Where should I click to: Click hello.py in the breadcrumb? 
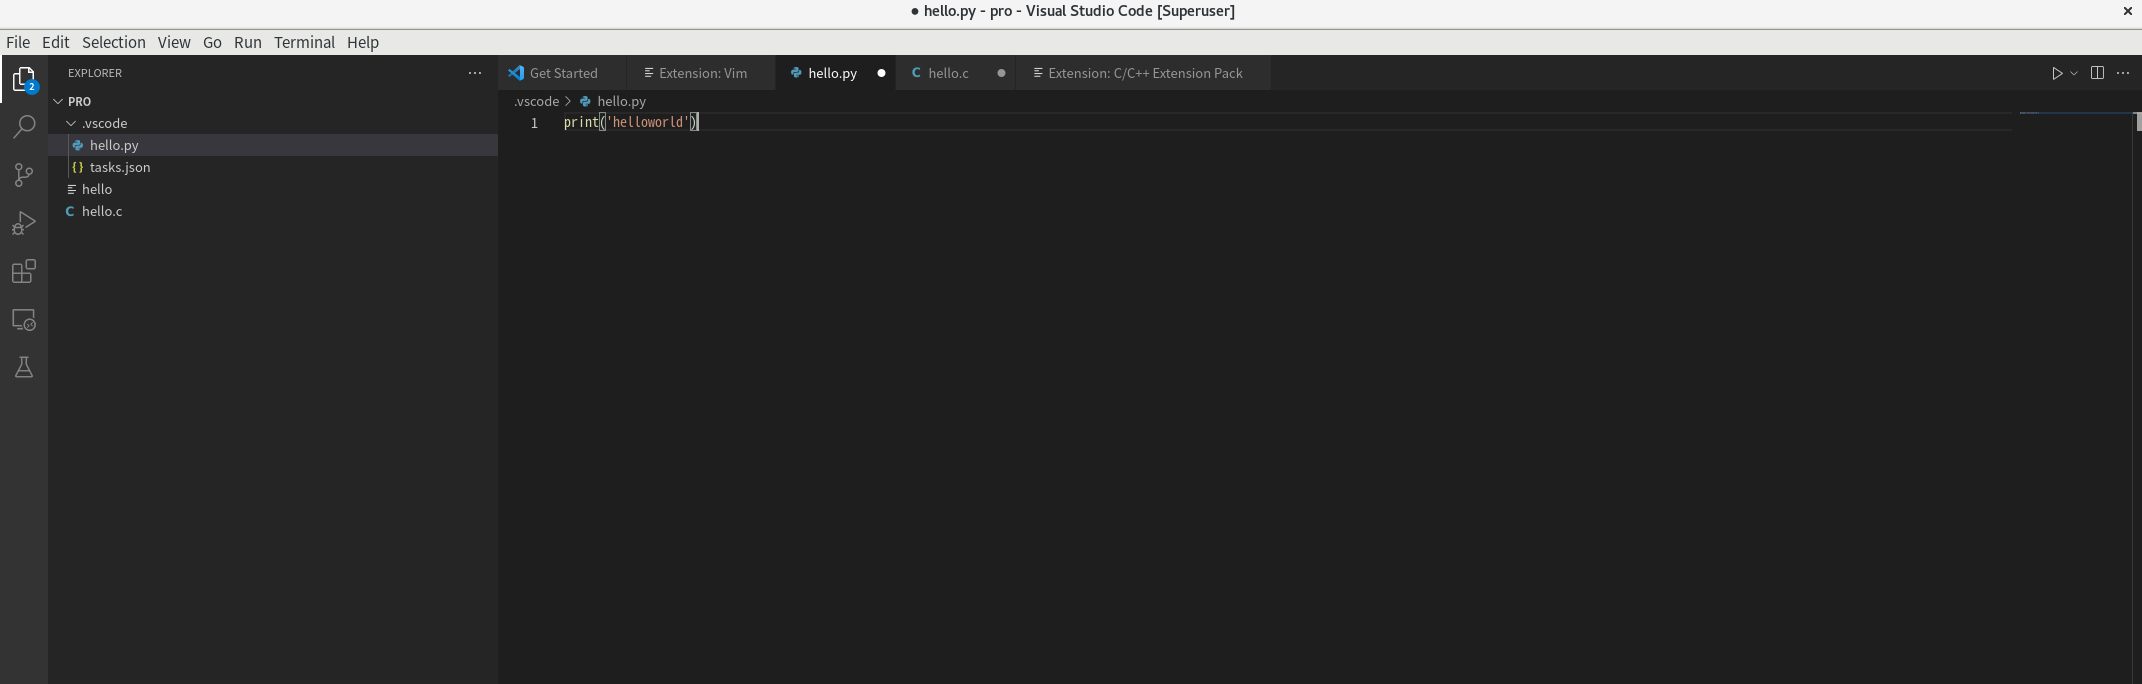coord(621,101)
